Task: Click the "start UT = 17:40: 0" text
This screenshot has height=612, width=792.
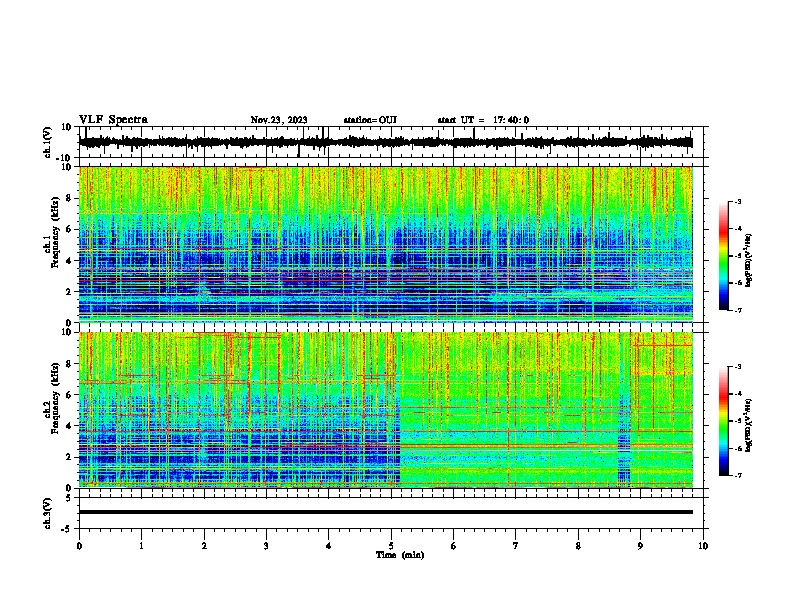Action: [483, 120]
